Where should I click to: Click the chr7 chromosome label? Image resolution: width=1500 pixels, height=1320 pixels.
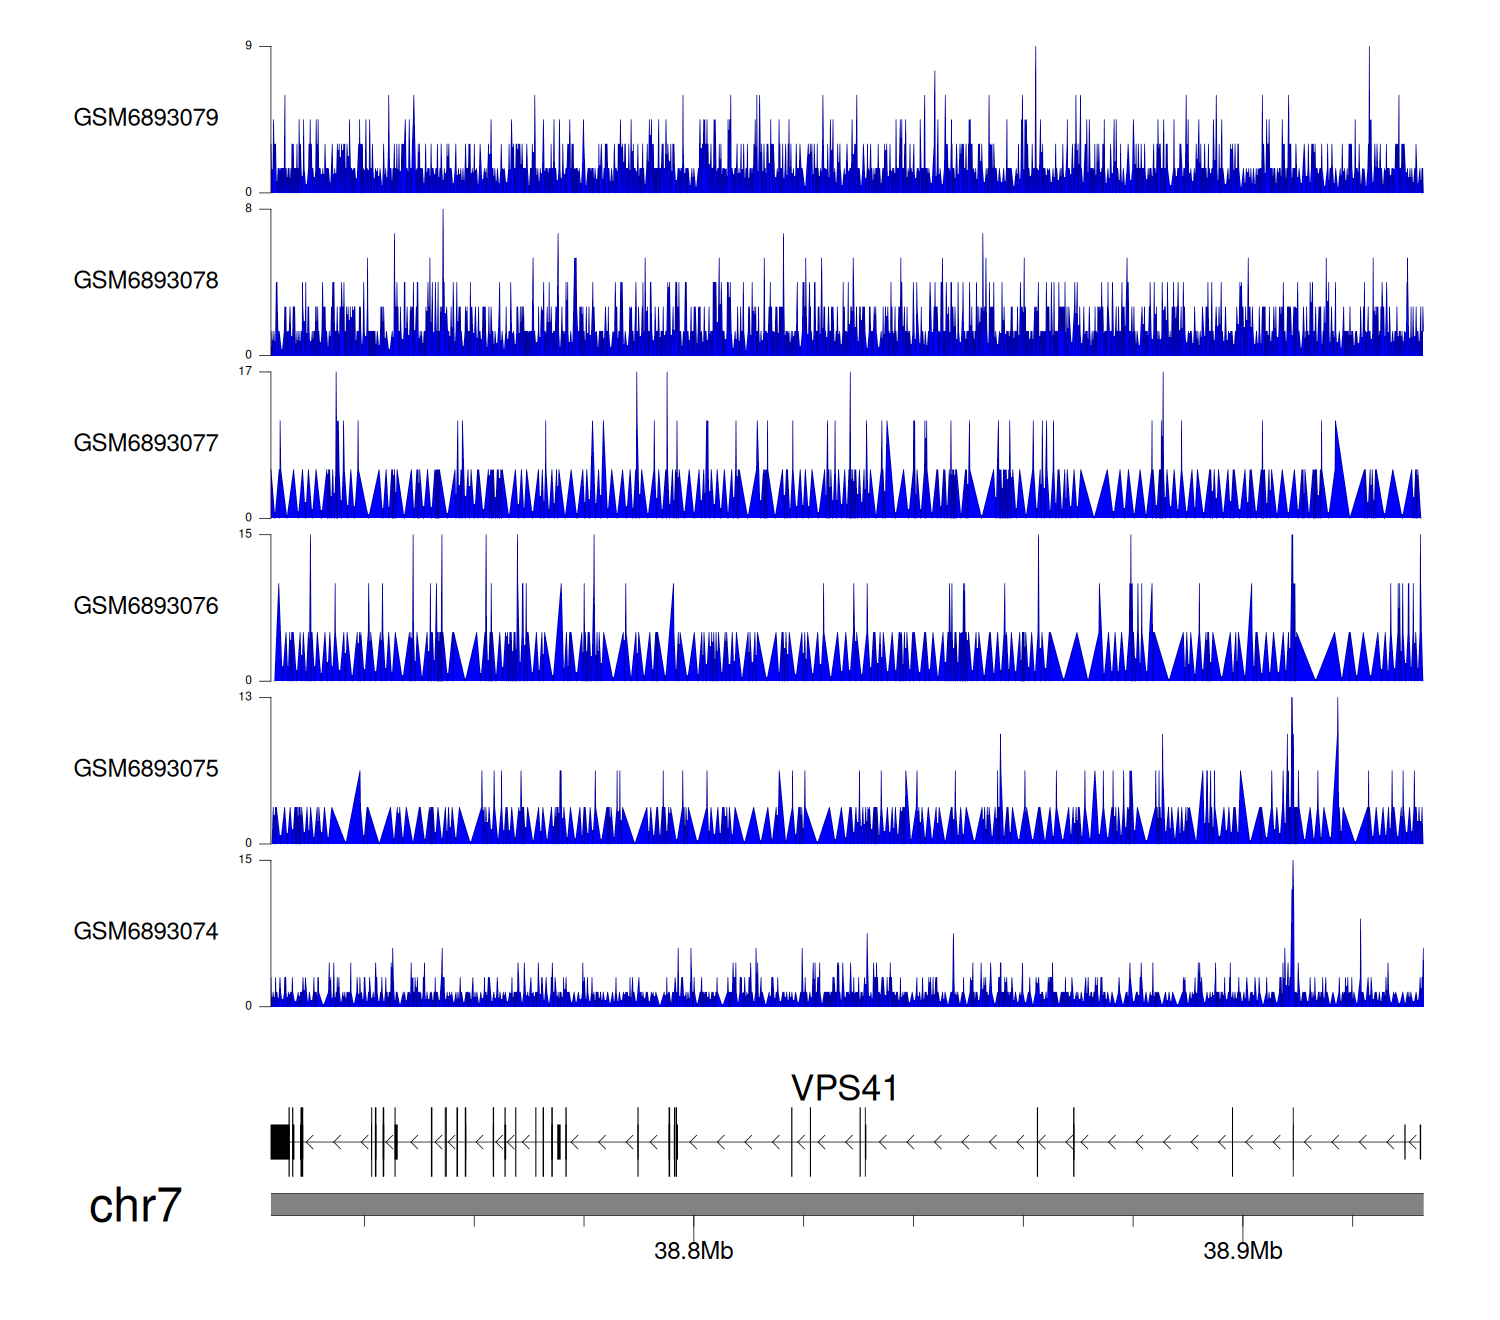click(x=135, y=1206)
